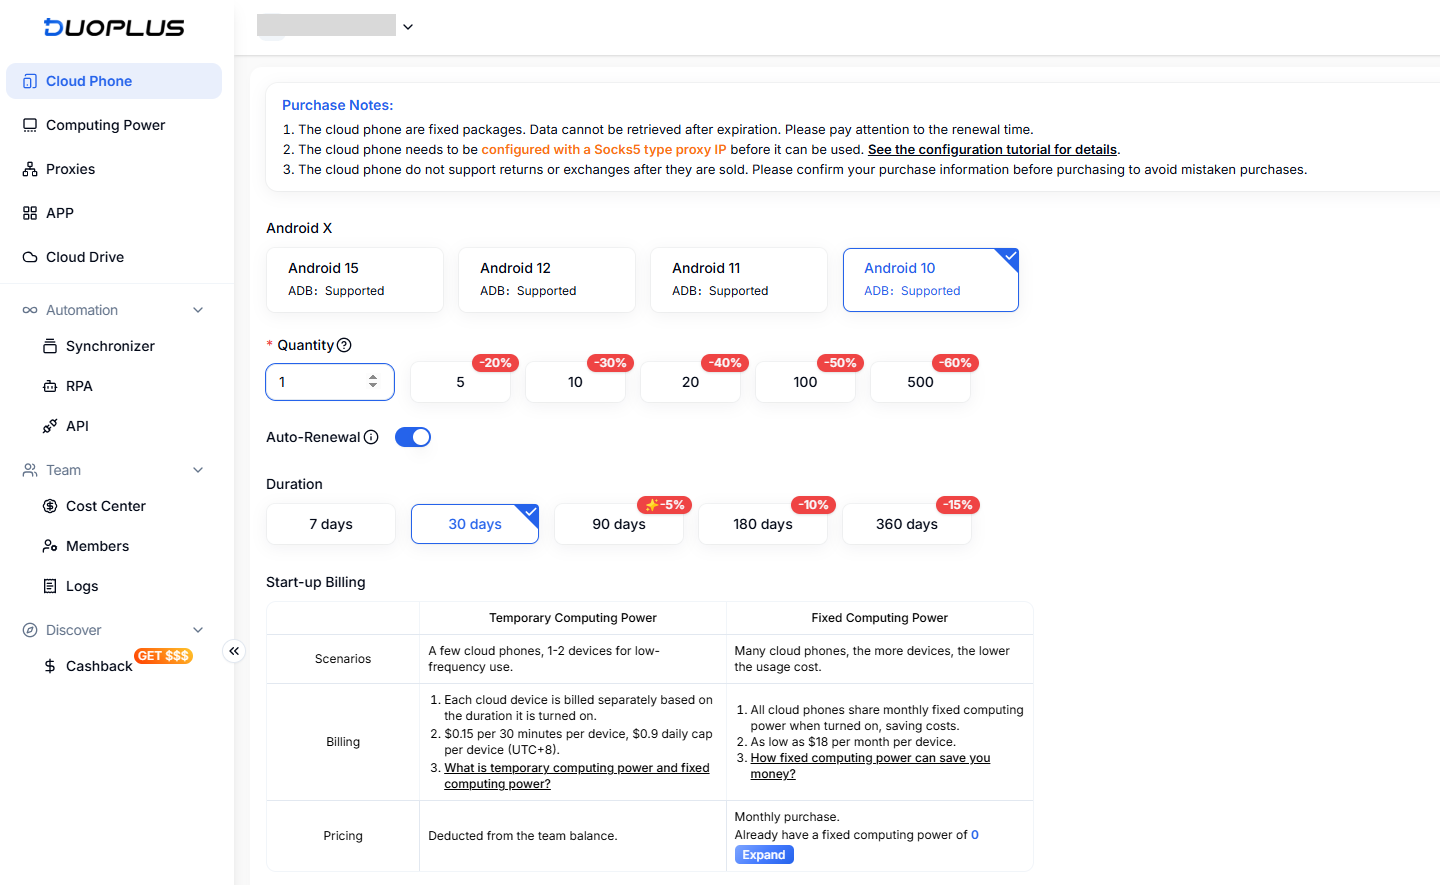This screenshot has height=885, width=1440.
Task: Click the Cashback dollar icon
Action: coord(50,666)
